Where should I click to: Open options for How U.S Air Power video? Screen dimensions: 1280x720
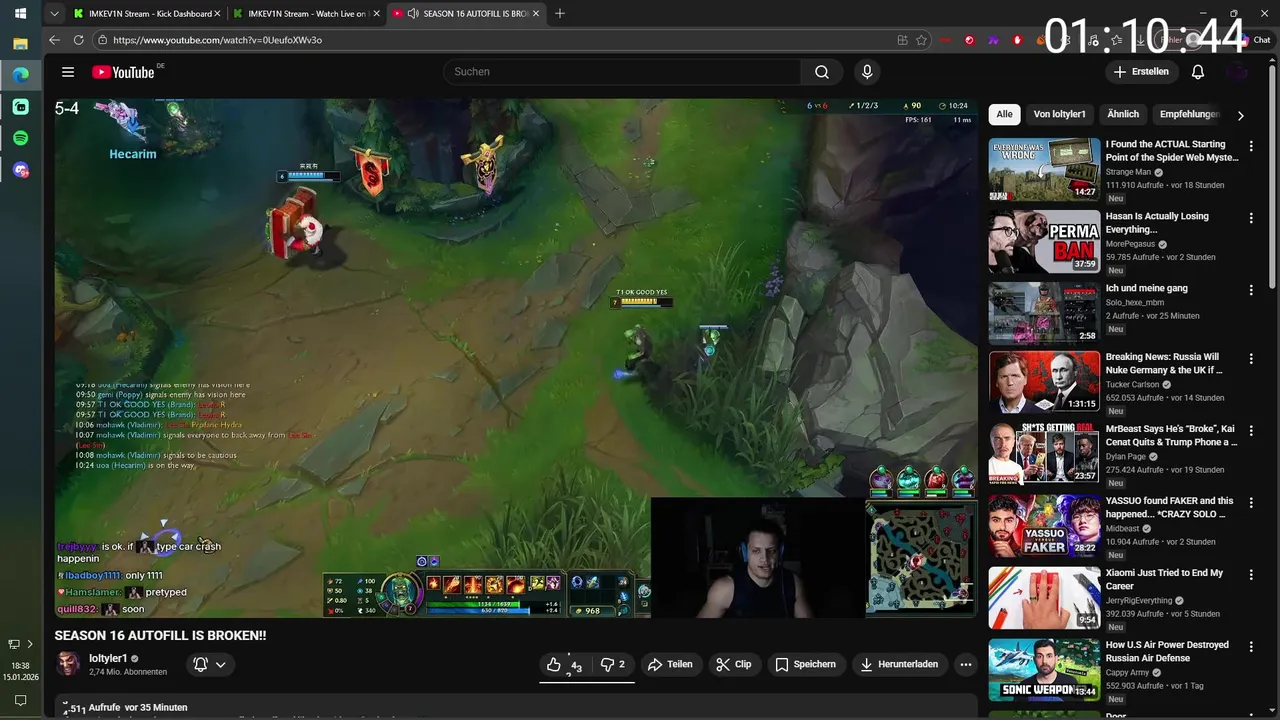click(x=1250, y=646)
